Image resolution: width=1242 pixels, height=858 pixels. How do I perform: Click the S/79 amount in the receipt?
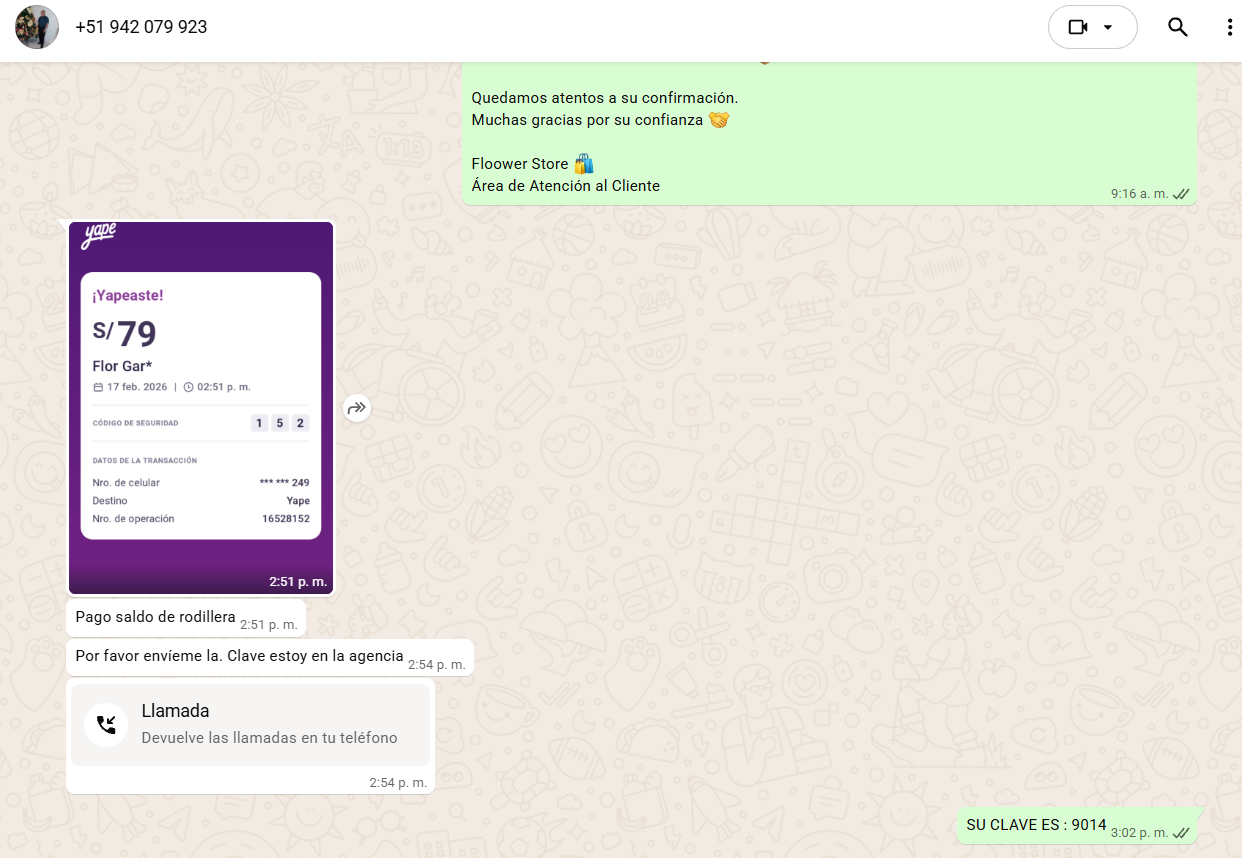pos(125,333)
